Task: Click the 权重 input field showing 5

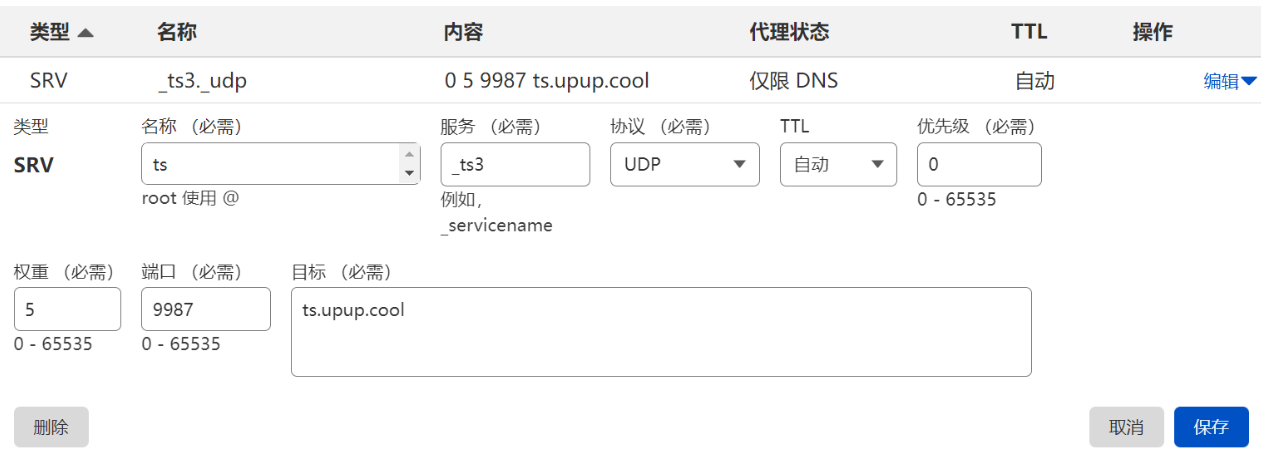Action: pyautogui.click(x=67, y=310)
